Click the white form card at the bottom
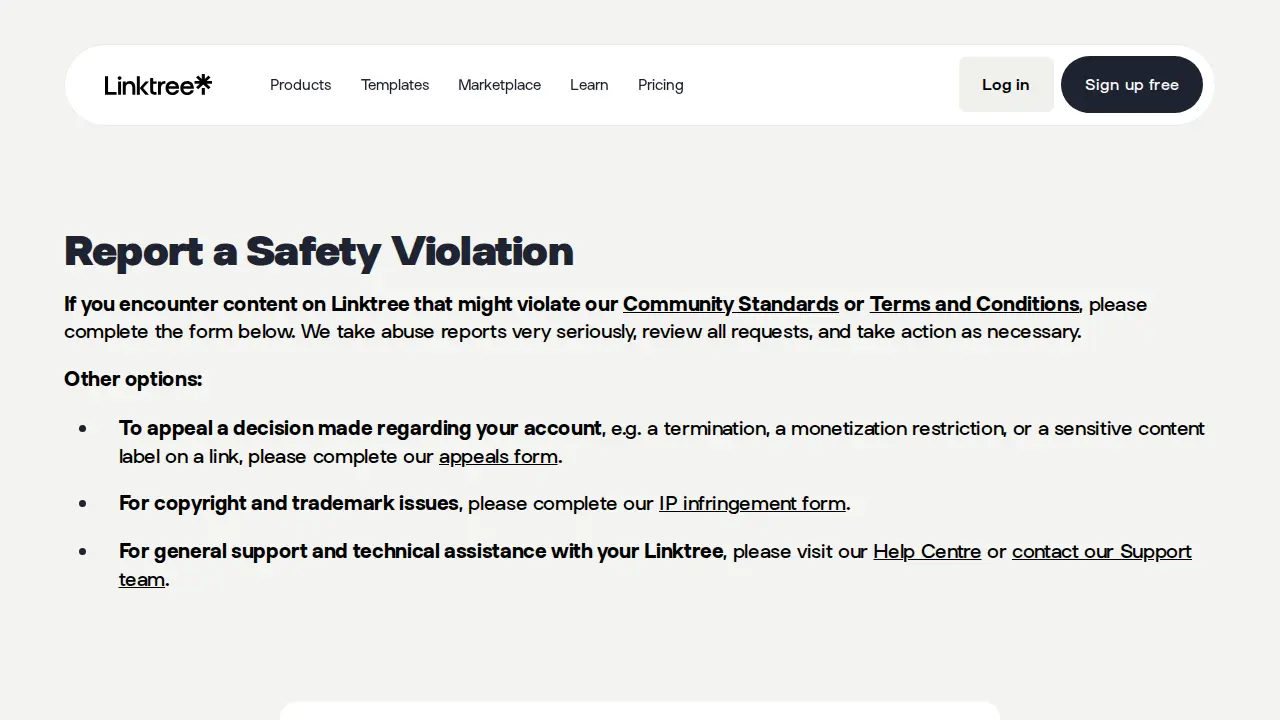 tap(640, 711)
